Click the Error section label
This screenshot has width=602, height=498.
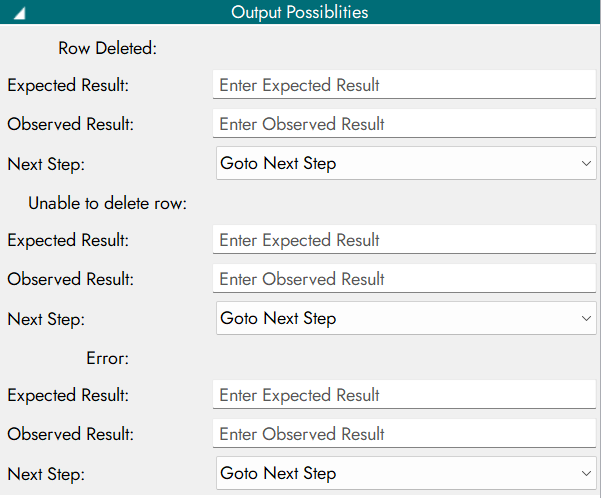click(108, 357)
